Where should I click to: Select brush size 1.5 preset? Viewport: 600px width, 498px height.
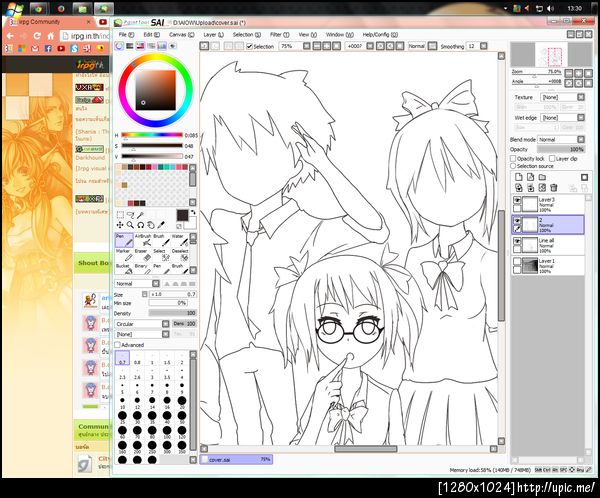click(167, 359)
